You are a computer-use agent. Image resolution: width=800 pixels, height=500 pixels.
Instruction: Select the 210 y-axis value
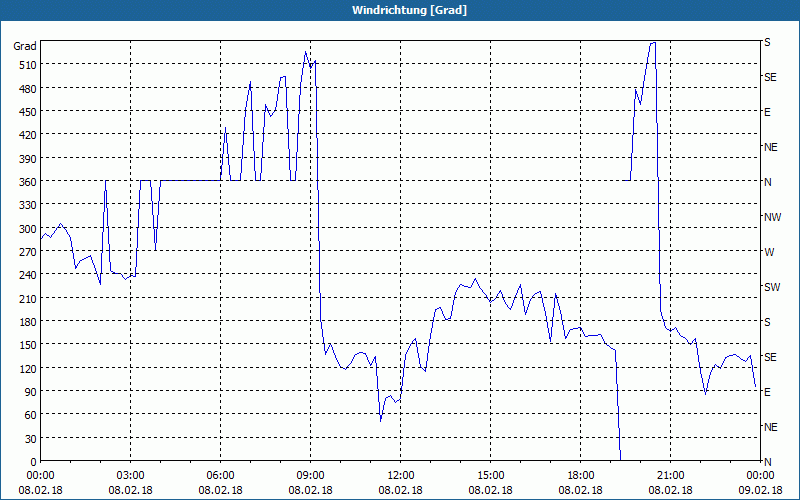coord(28,298)
